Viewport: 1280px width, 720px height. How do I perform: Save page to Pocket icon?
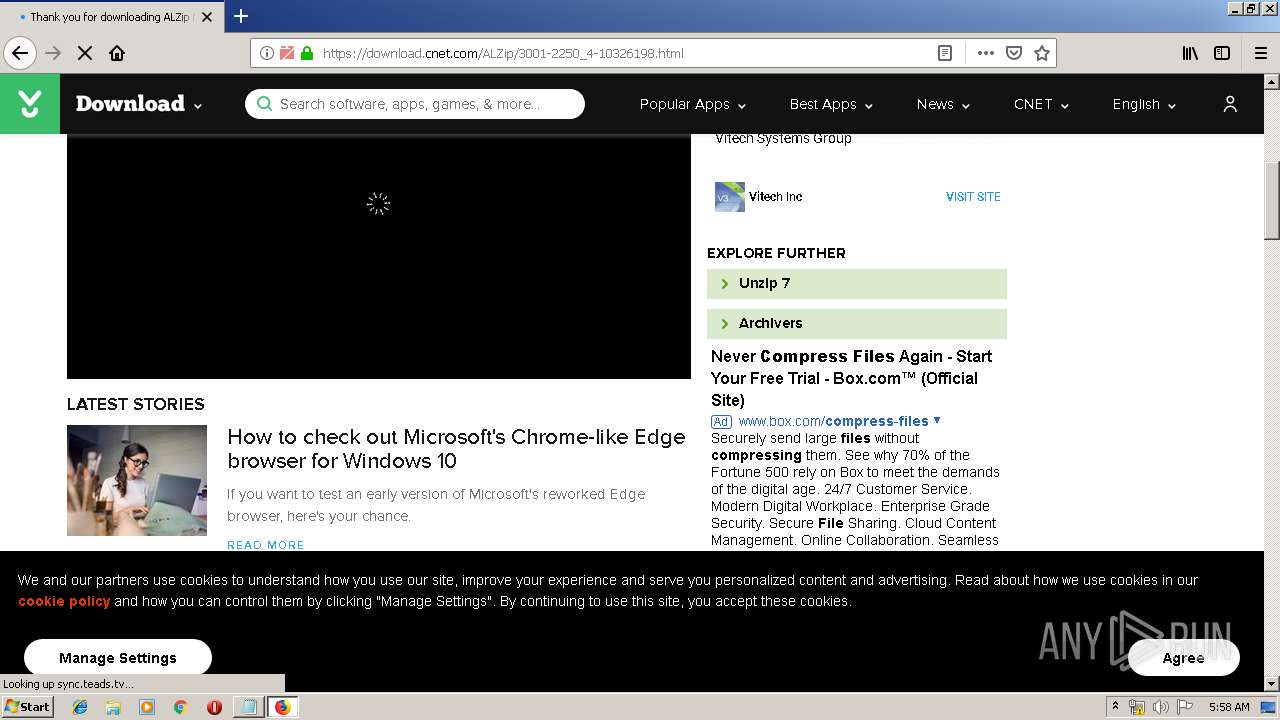click(1014, 53)
